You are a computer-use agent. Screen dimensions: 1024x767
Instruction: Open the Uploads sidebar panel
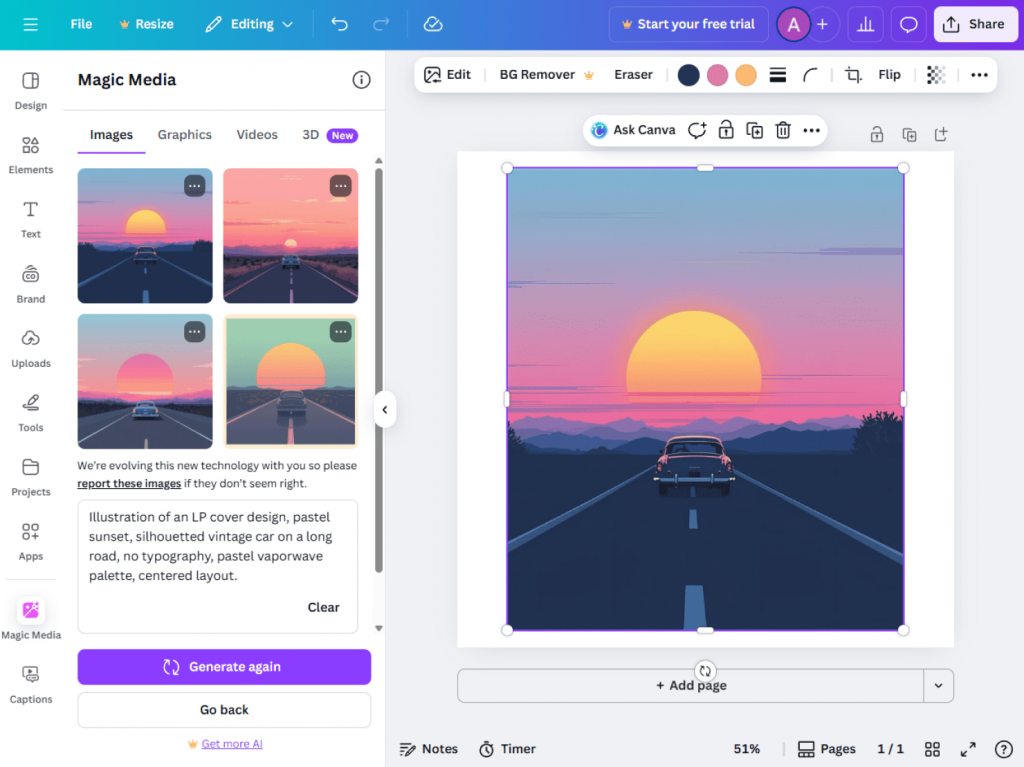click(x=30, y=348)
